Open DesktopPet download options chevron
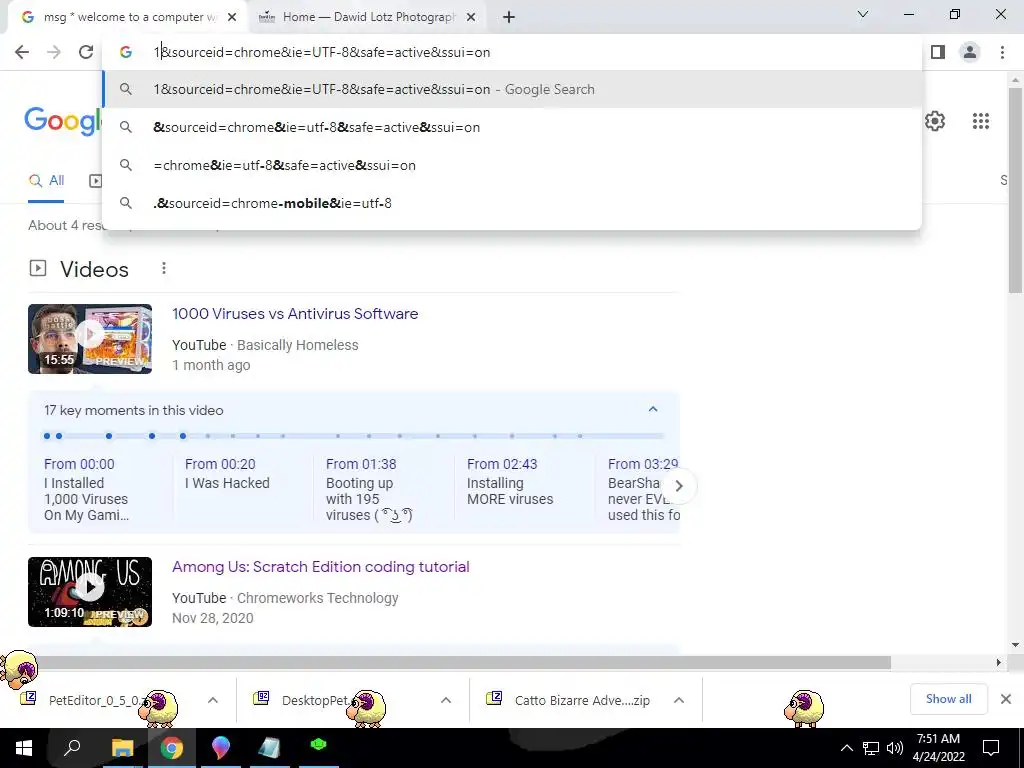Screen dimensions: 1024x768 446,700
